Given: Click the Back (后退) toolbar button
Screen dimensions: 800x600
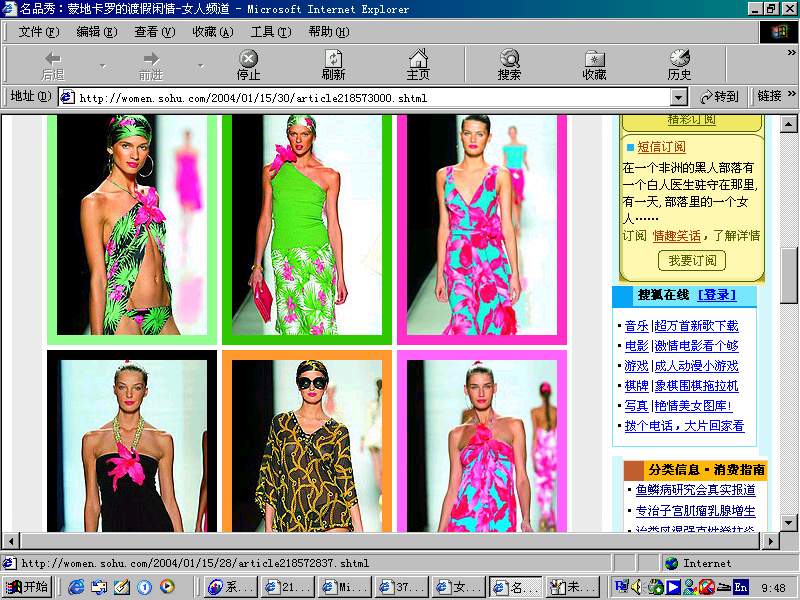Looking at the screenshot, I should tap(53, 65).
